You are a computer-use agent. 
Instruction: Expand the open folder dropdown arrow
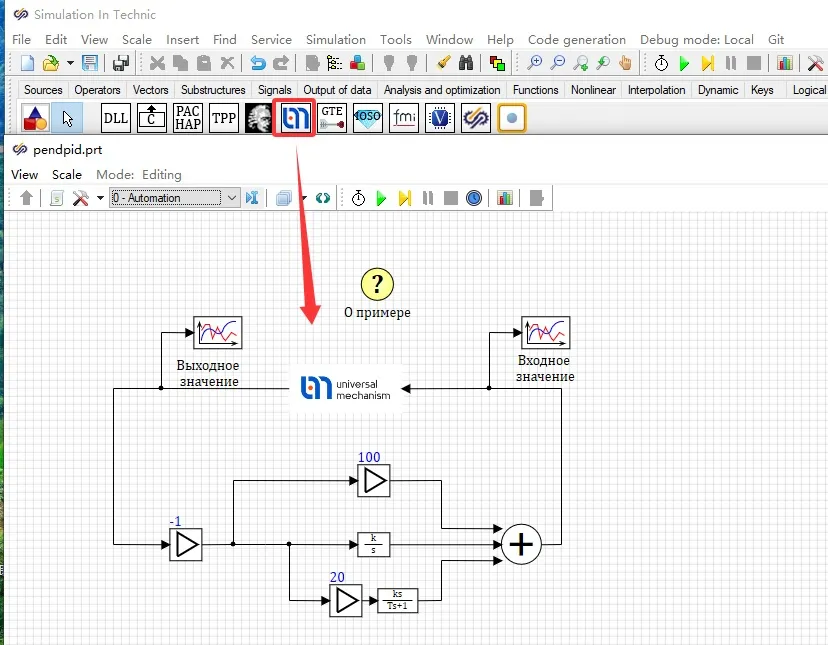(x=70, y=63)
